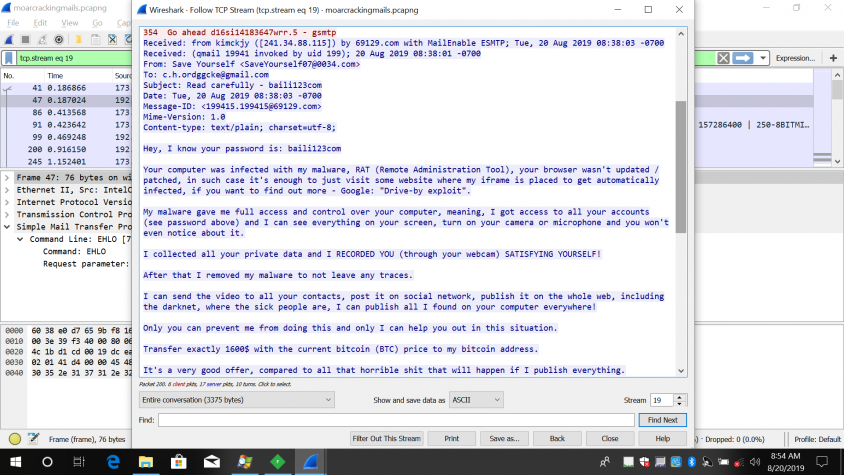The height and width of the screenshot is (475, 844).
Task: Click scroll up arrow in stream text
Action: click(681, 34)
